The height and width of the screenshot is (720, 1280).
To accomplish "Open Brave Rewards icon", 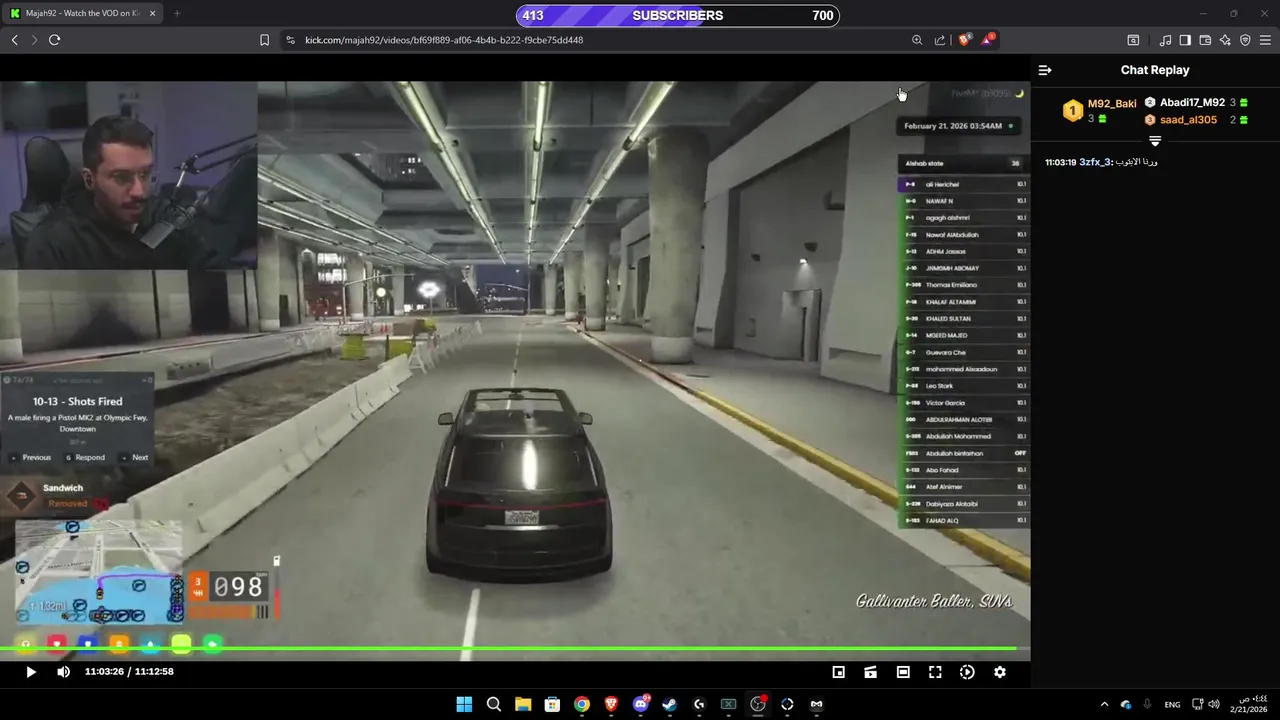I will [988, 40].
